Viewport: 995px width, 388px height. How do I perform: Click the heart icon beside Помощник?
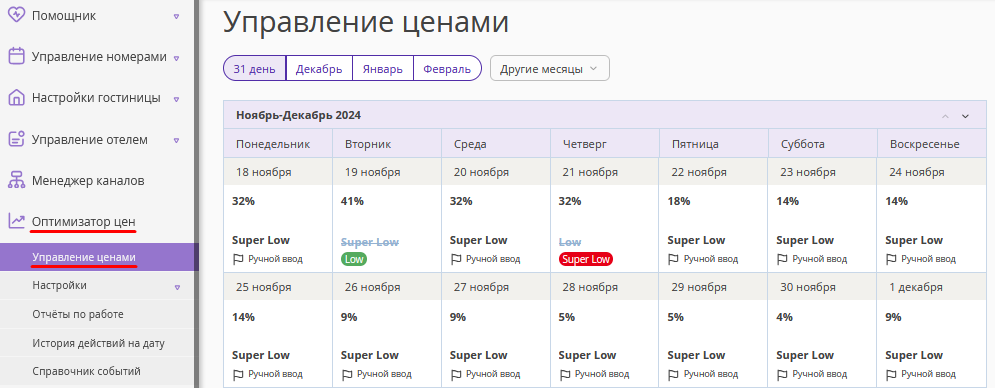click(x=16, y=16)
